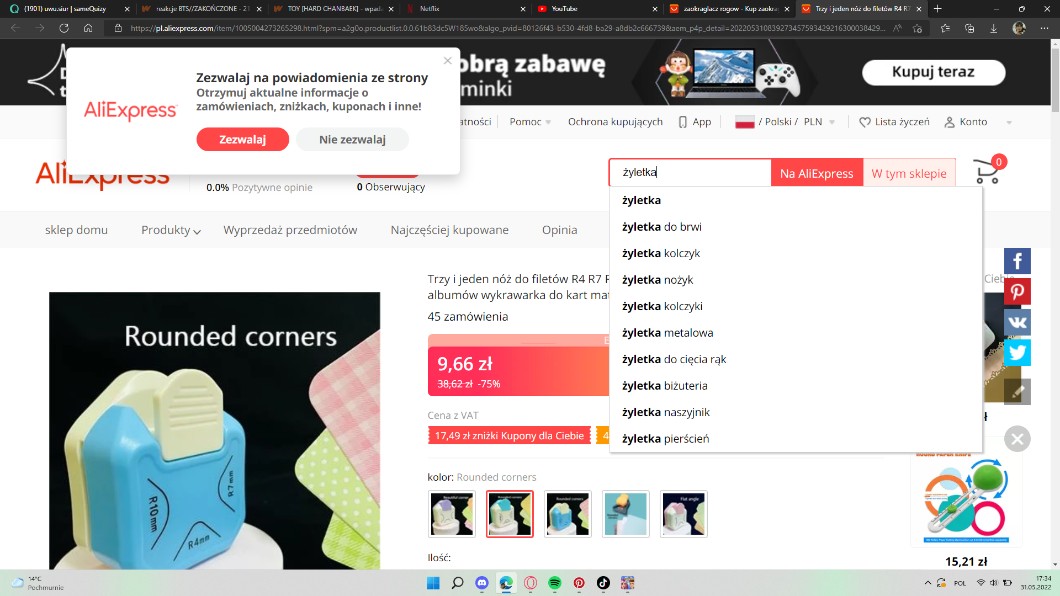Share the product on Twitter
Image resolution: width=1060 pixels, height=596 pixels.
[x=1017, y=352]
